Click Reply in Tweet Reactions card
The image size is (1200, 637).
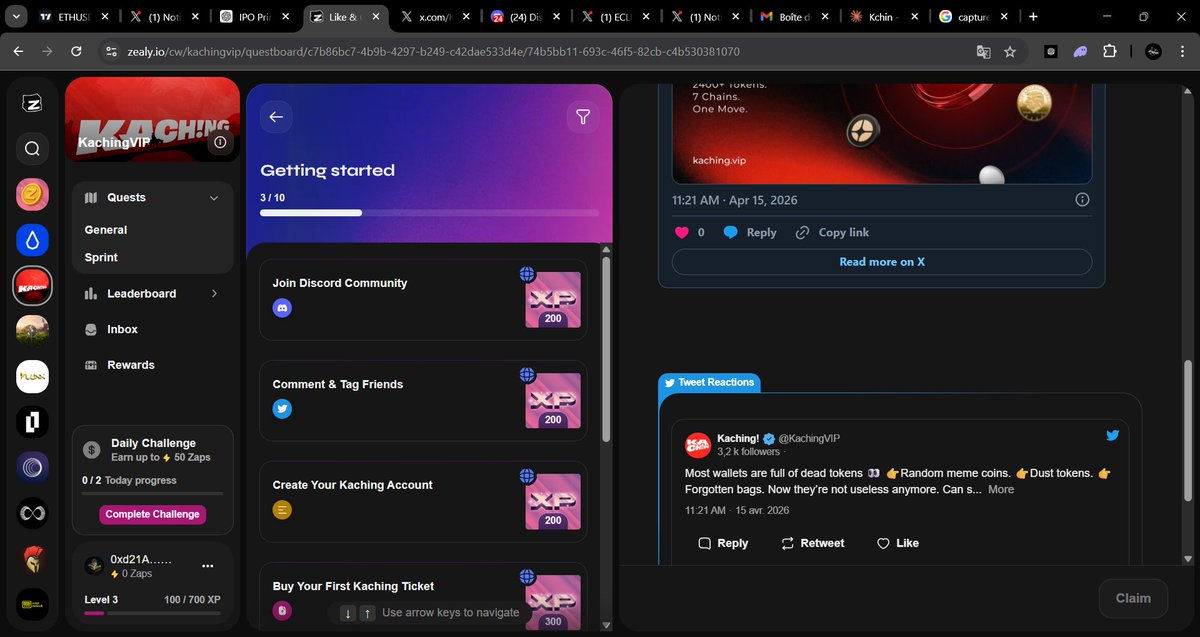click(x=723, y=543)
